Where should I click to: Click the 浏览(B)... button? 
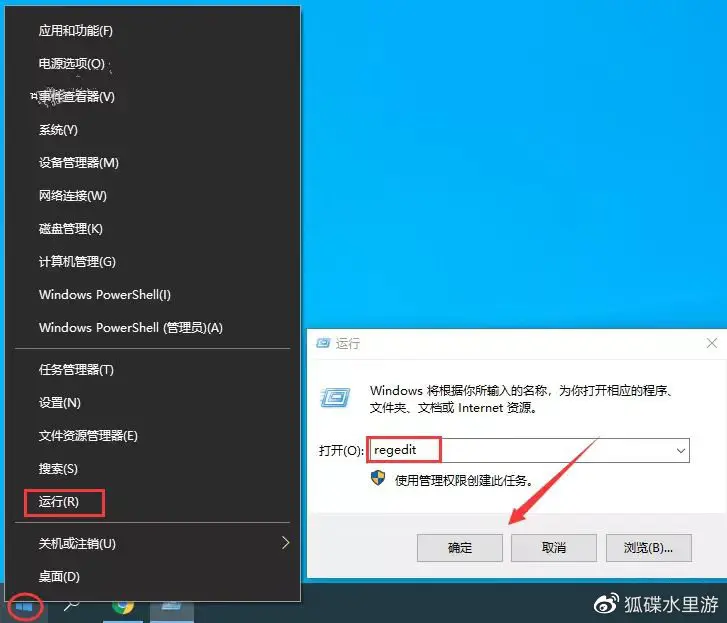click(x=648, y=548)
